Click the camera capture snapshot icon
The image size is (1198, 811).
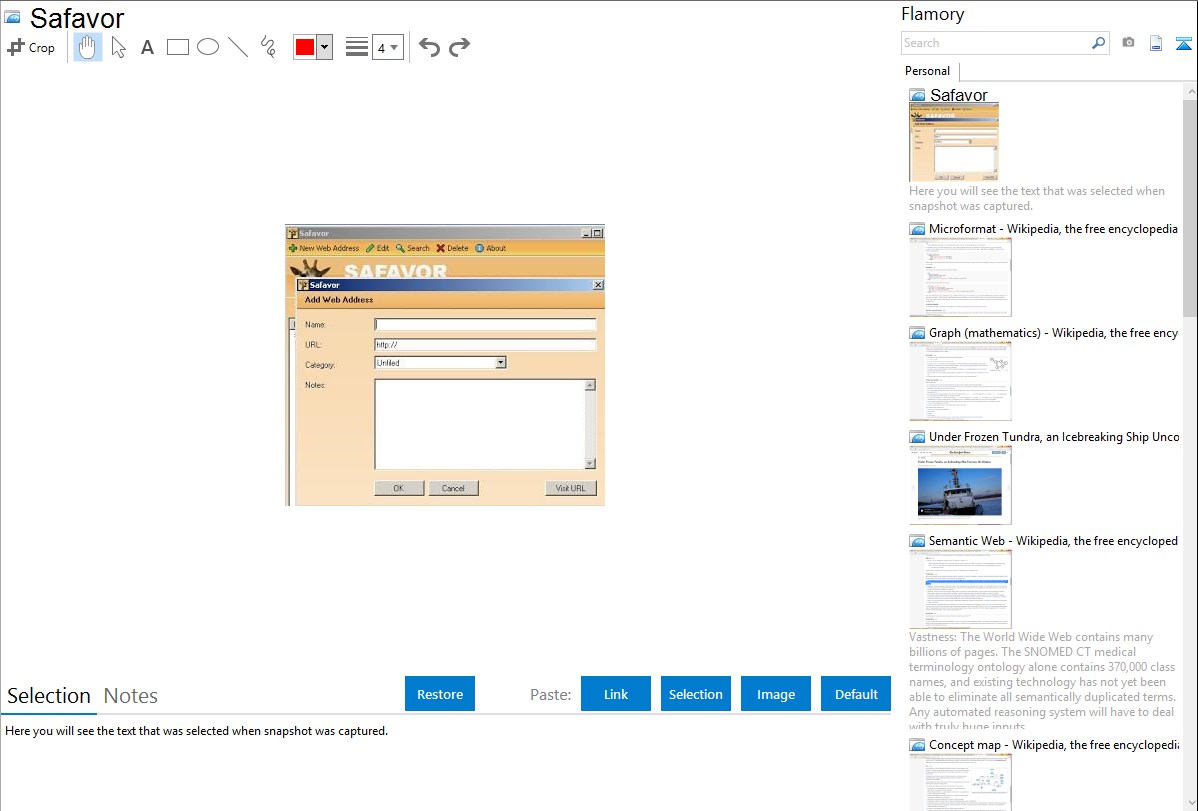click(1128, 43)
